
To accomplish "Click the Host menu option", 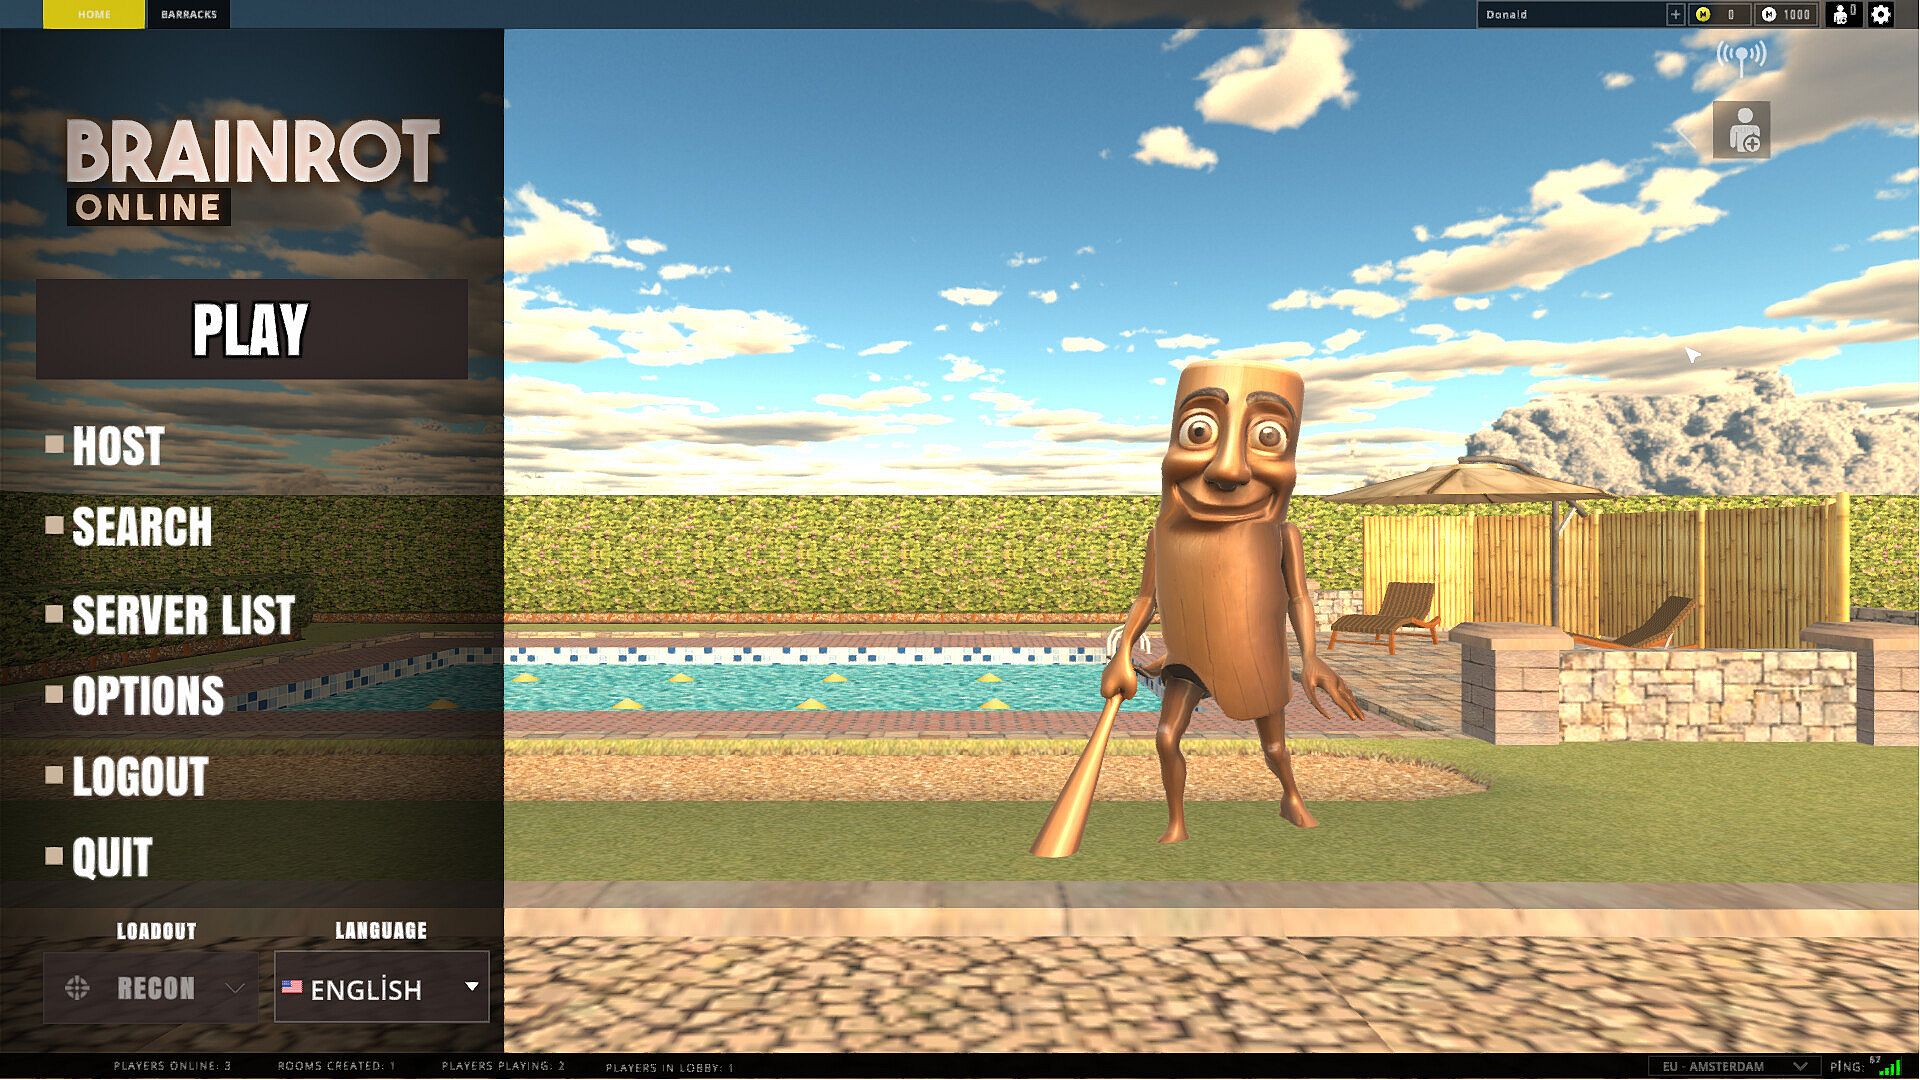I will coord(117,446).
